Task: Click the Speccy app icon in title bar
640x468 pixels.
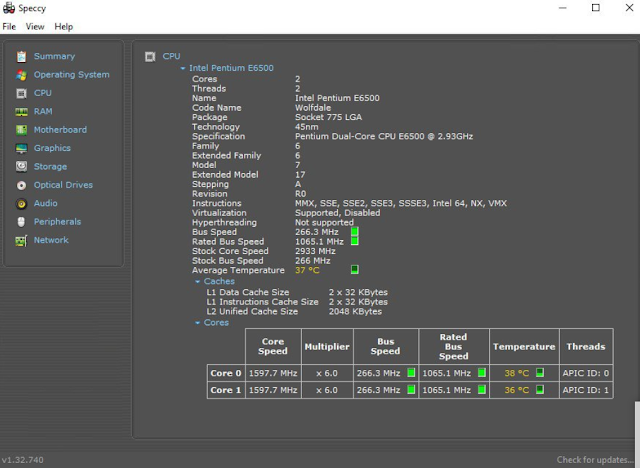Action: pyautogui.click(x=9, y=8)
